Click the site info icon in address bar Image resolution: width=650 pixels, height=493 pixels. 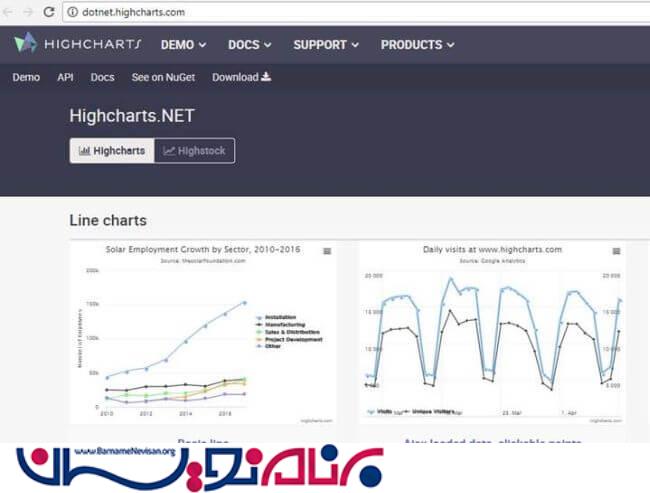[x=73, y=12]
